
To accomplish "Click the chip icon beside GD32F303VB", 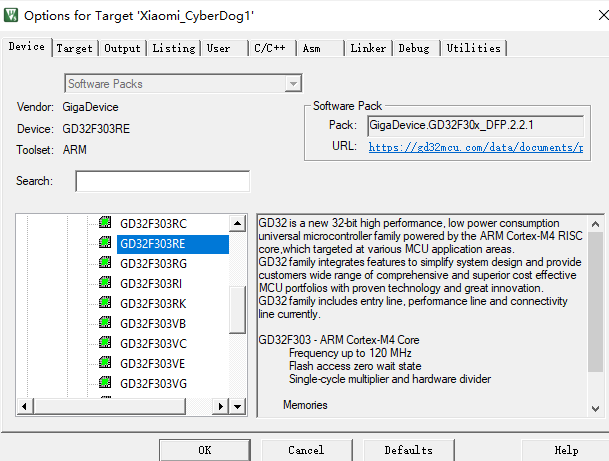I will 105,322.
